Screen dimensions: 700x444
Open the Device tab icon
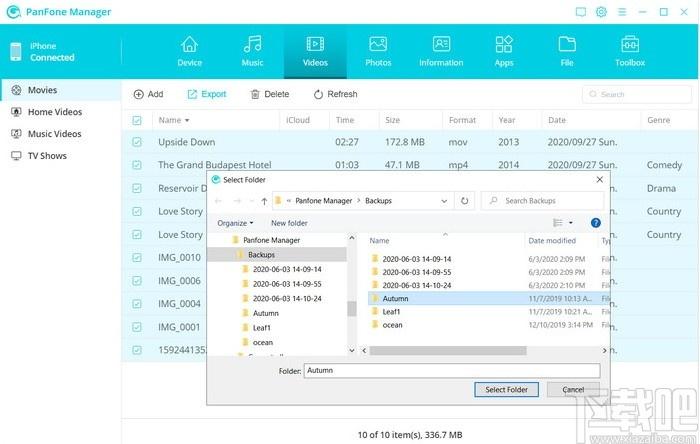(x=189, y=45)
